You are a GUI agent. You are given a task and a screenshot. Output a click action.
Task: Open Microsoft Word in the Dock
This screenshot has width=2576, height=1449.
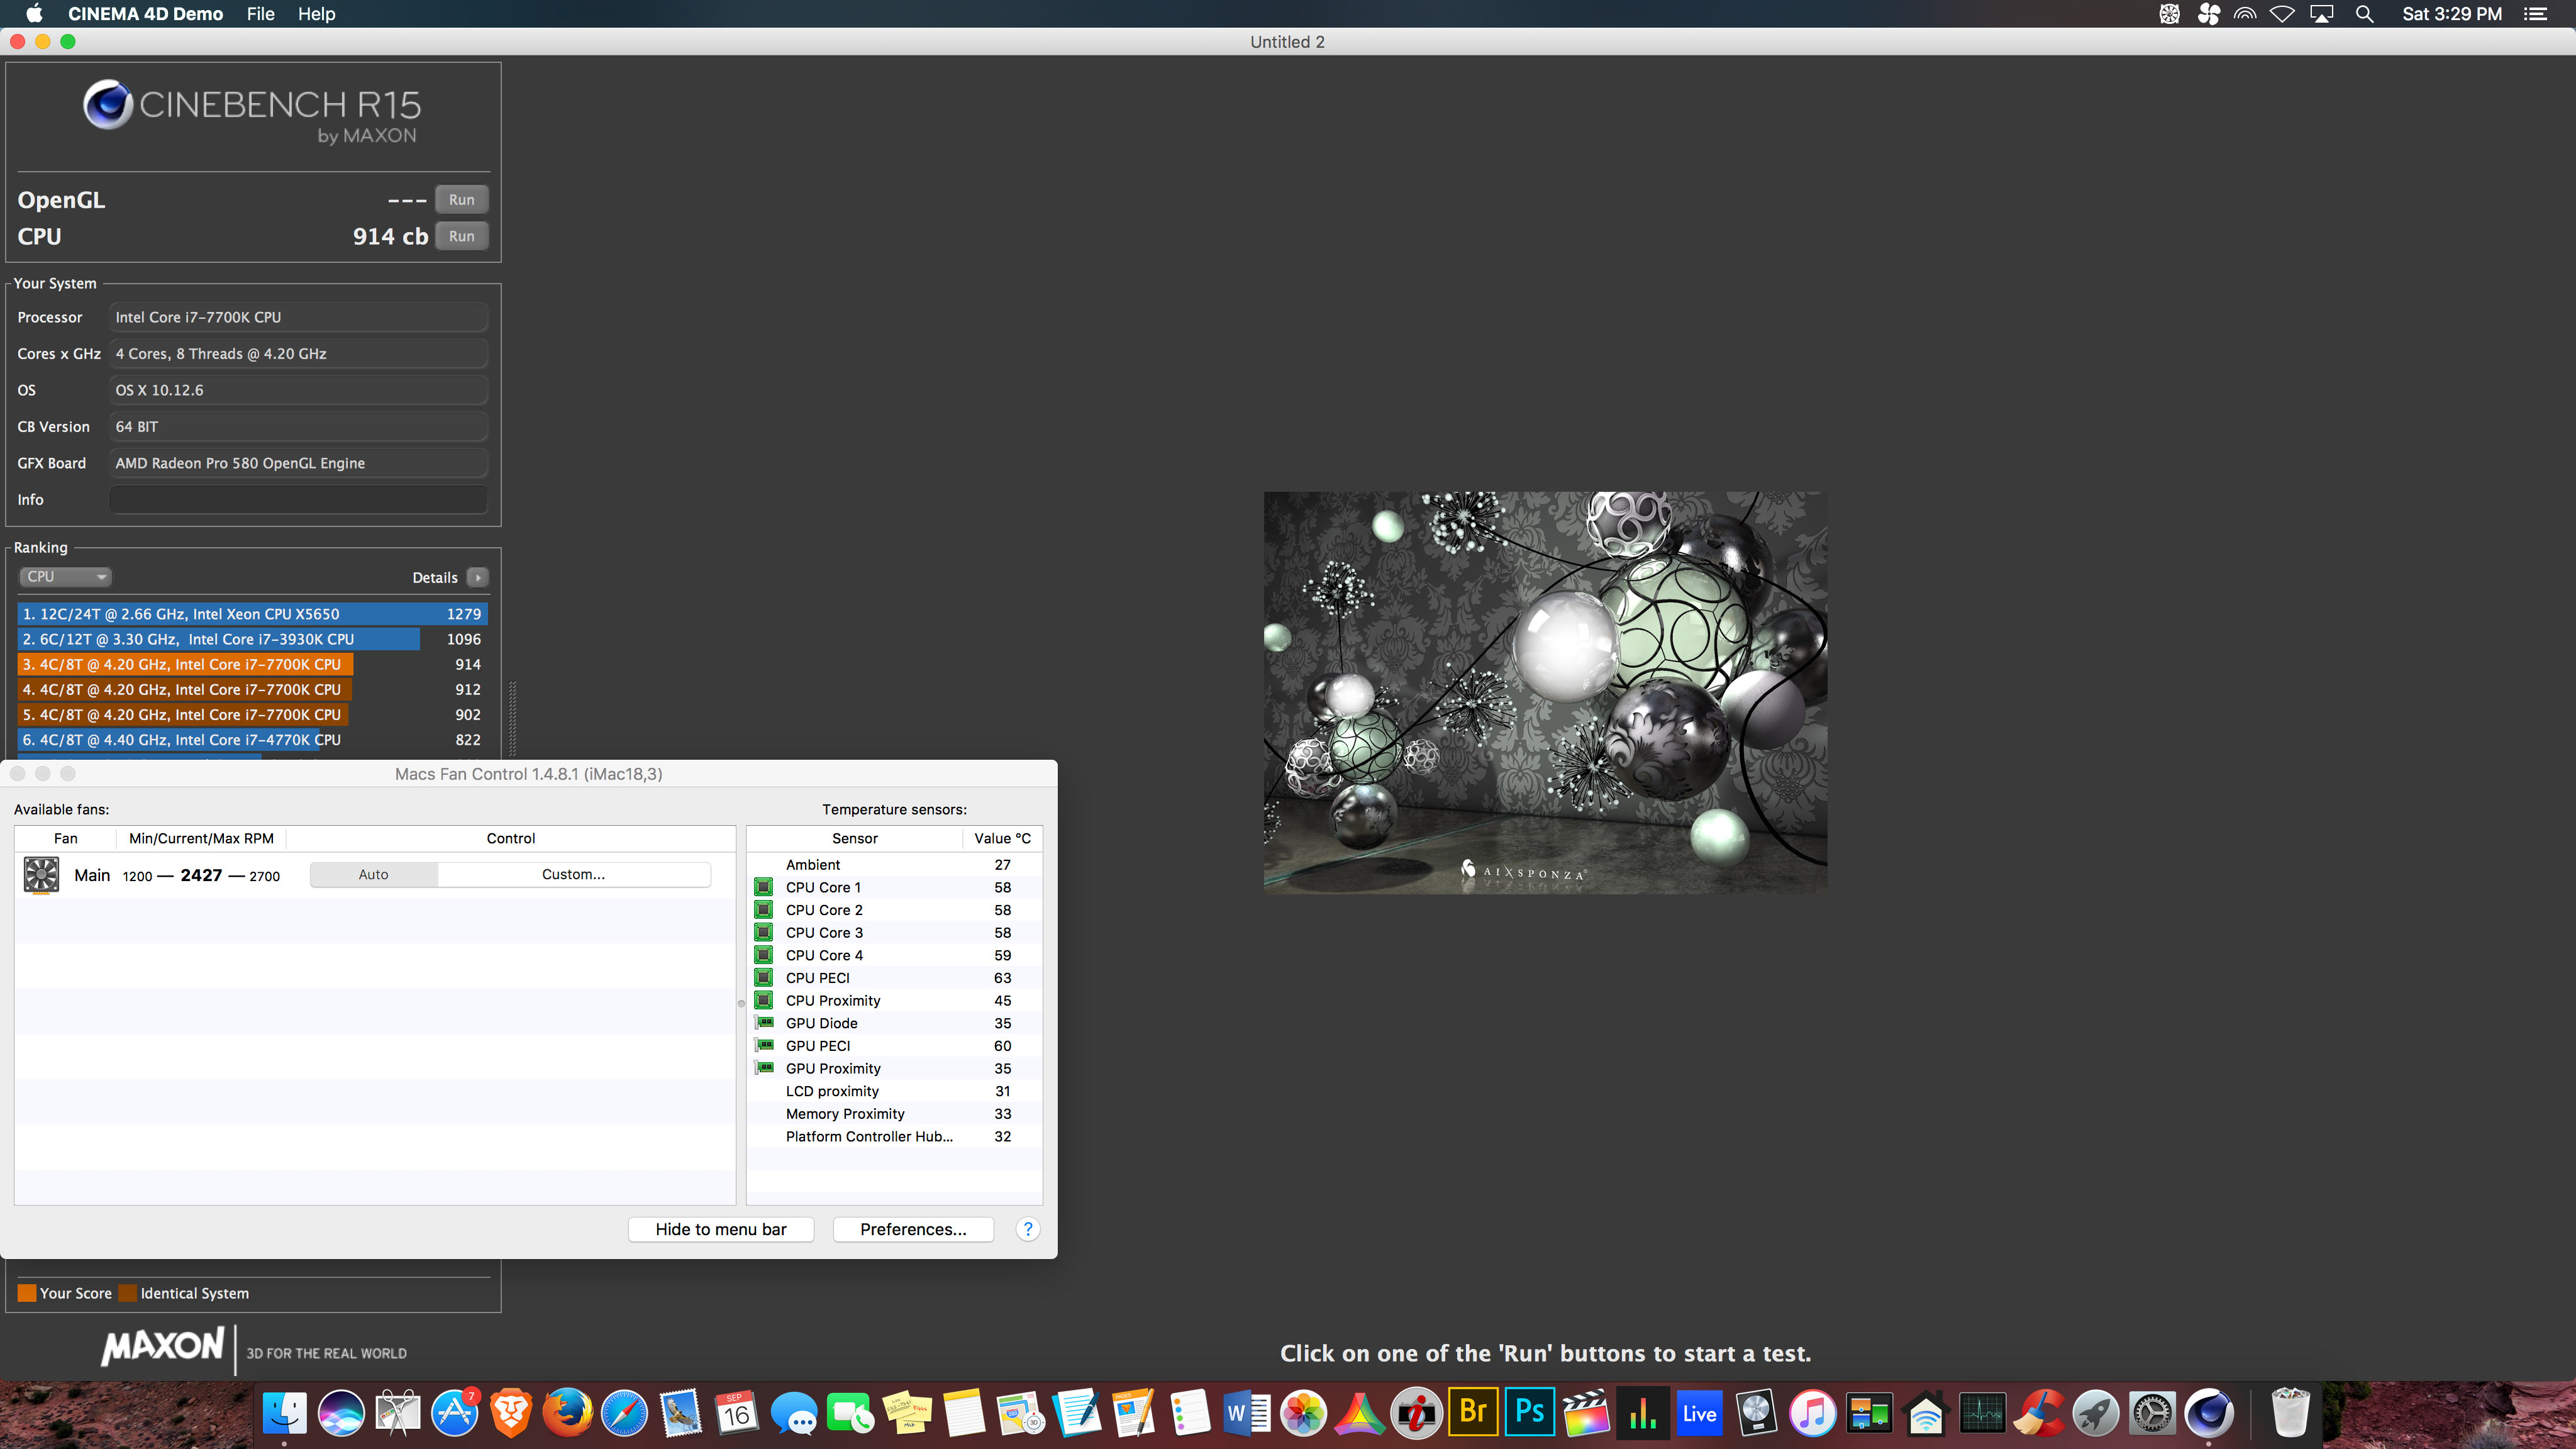[1247, 1413]
